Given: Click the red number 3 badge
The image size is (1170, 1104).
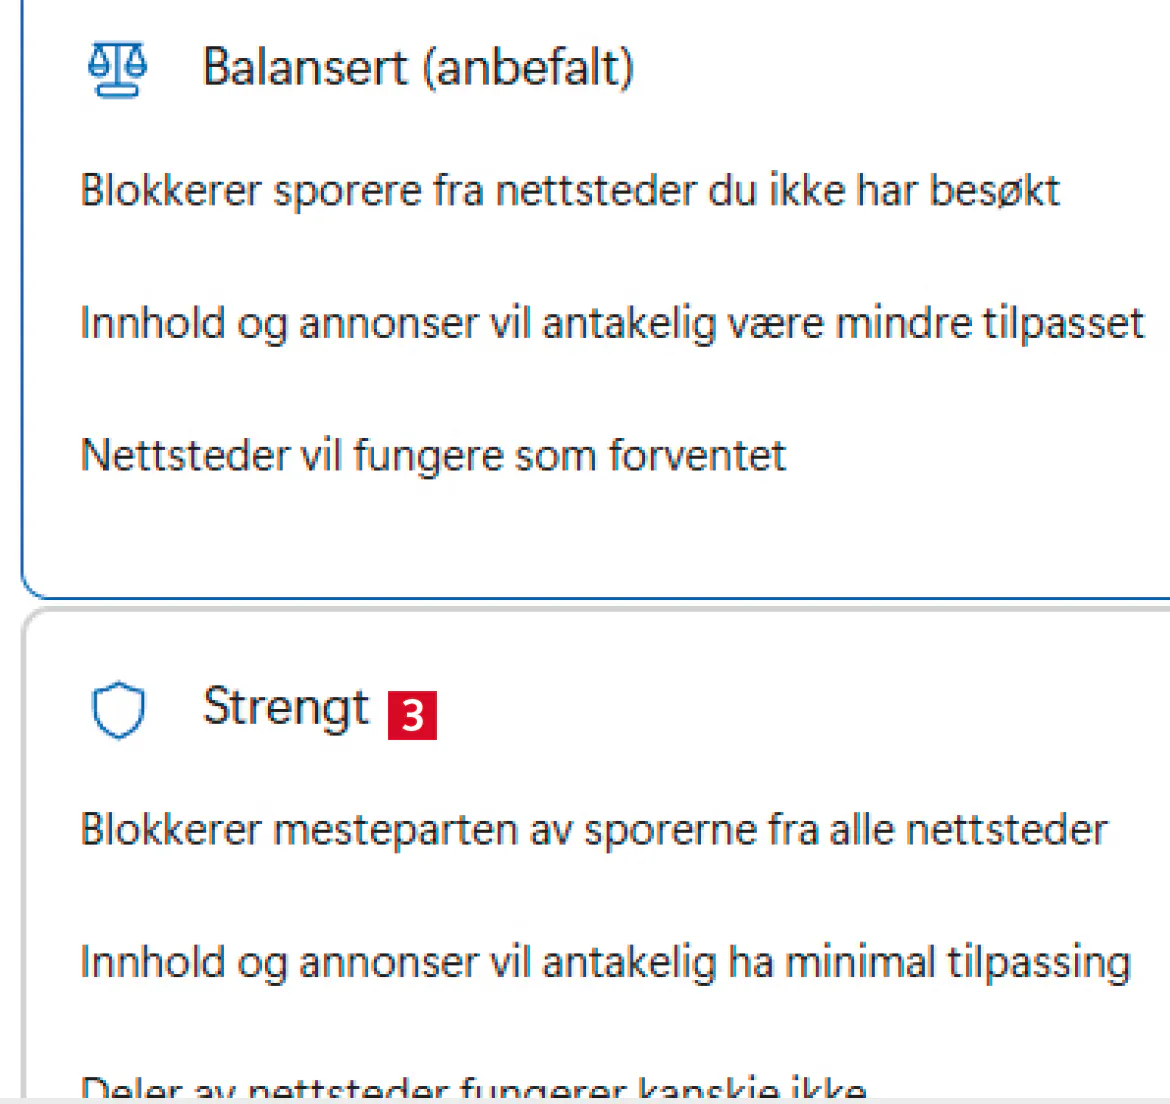Looking at the screenshot, I should tap(412, 715).
